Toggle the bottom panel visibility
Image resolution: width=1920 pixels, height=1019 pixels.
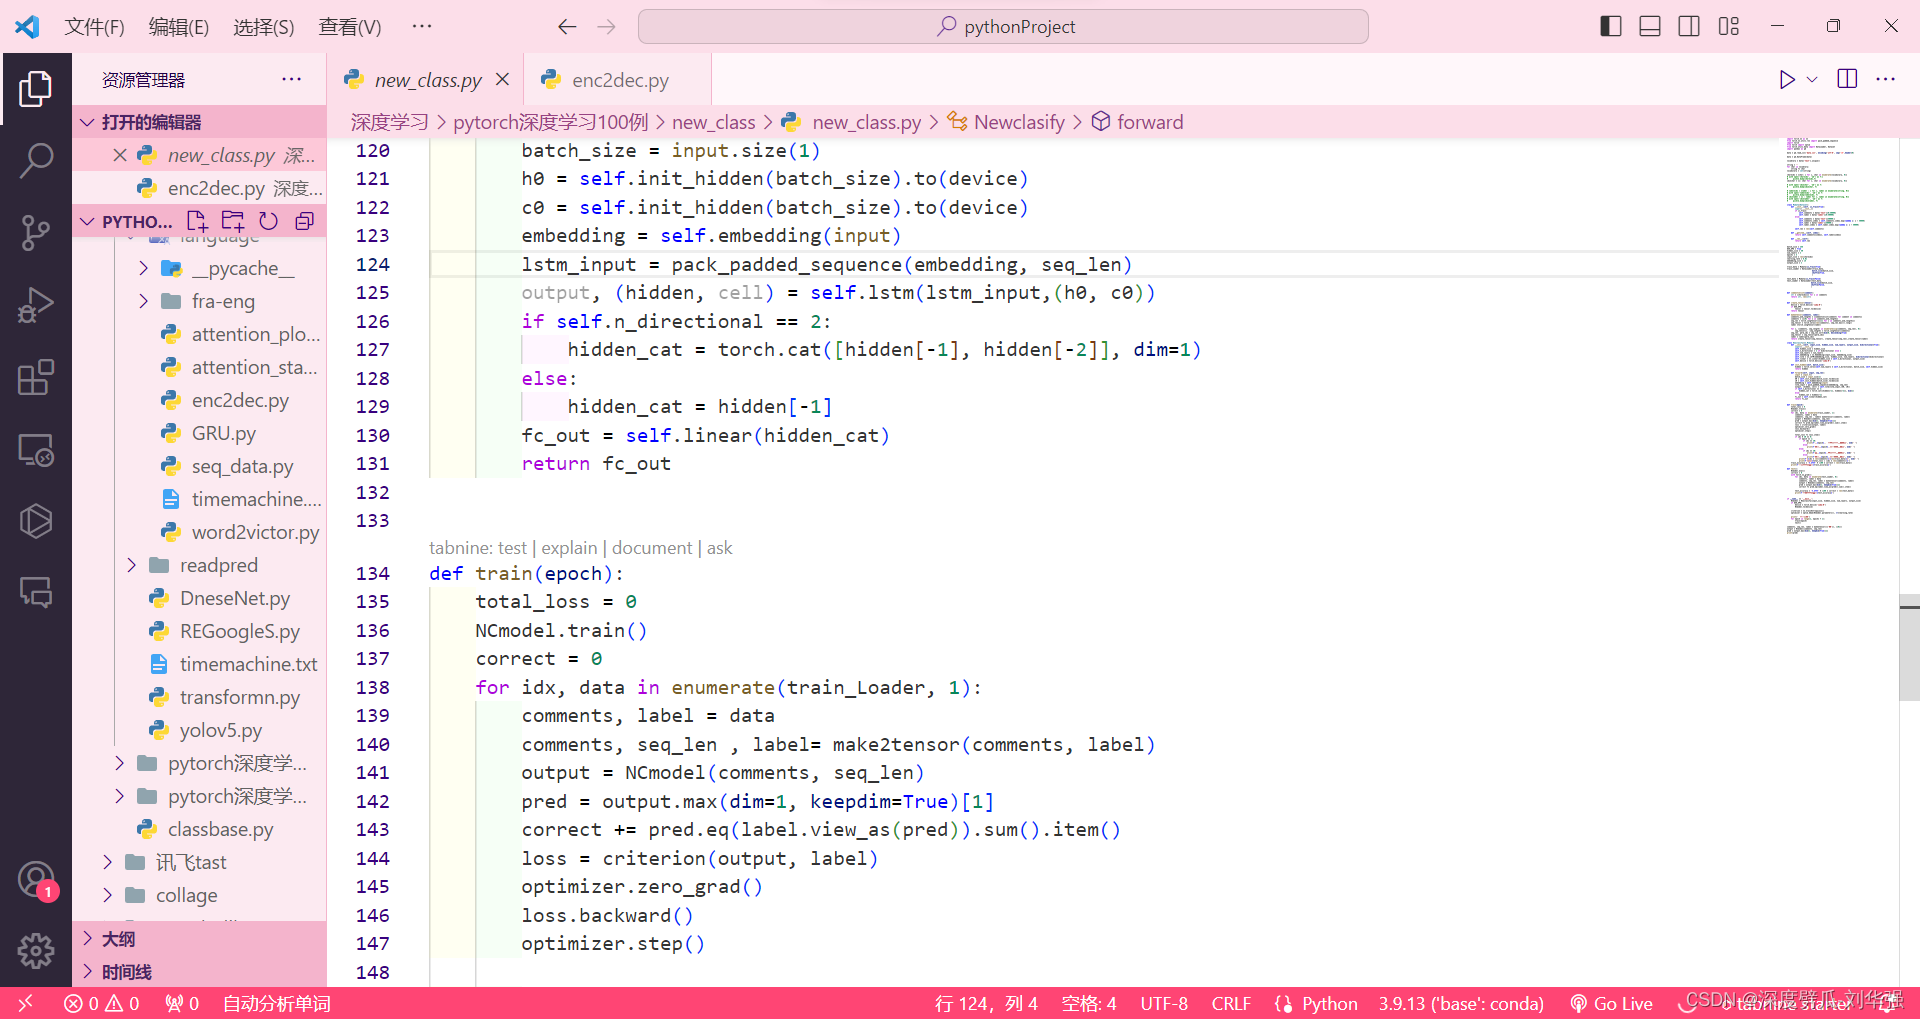pyautogui.click(x=1649, y=26)
